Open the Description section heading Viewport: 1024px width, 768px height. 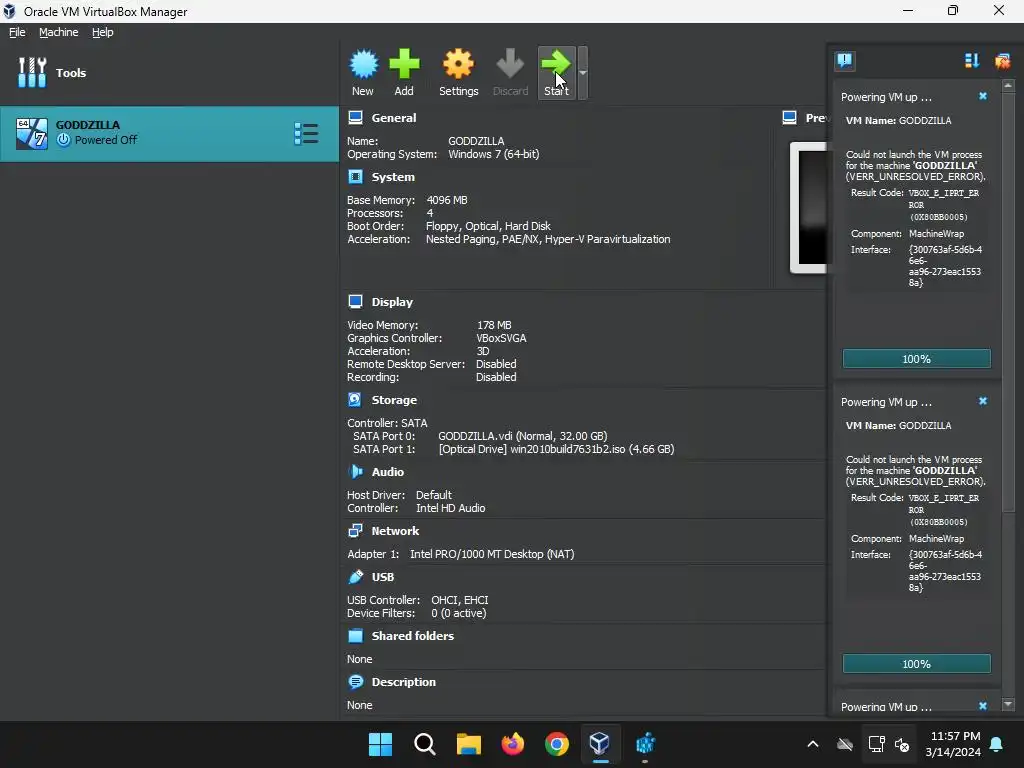click(x=404, y=682)
